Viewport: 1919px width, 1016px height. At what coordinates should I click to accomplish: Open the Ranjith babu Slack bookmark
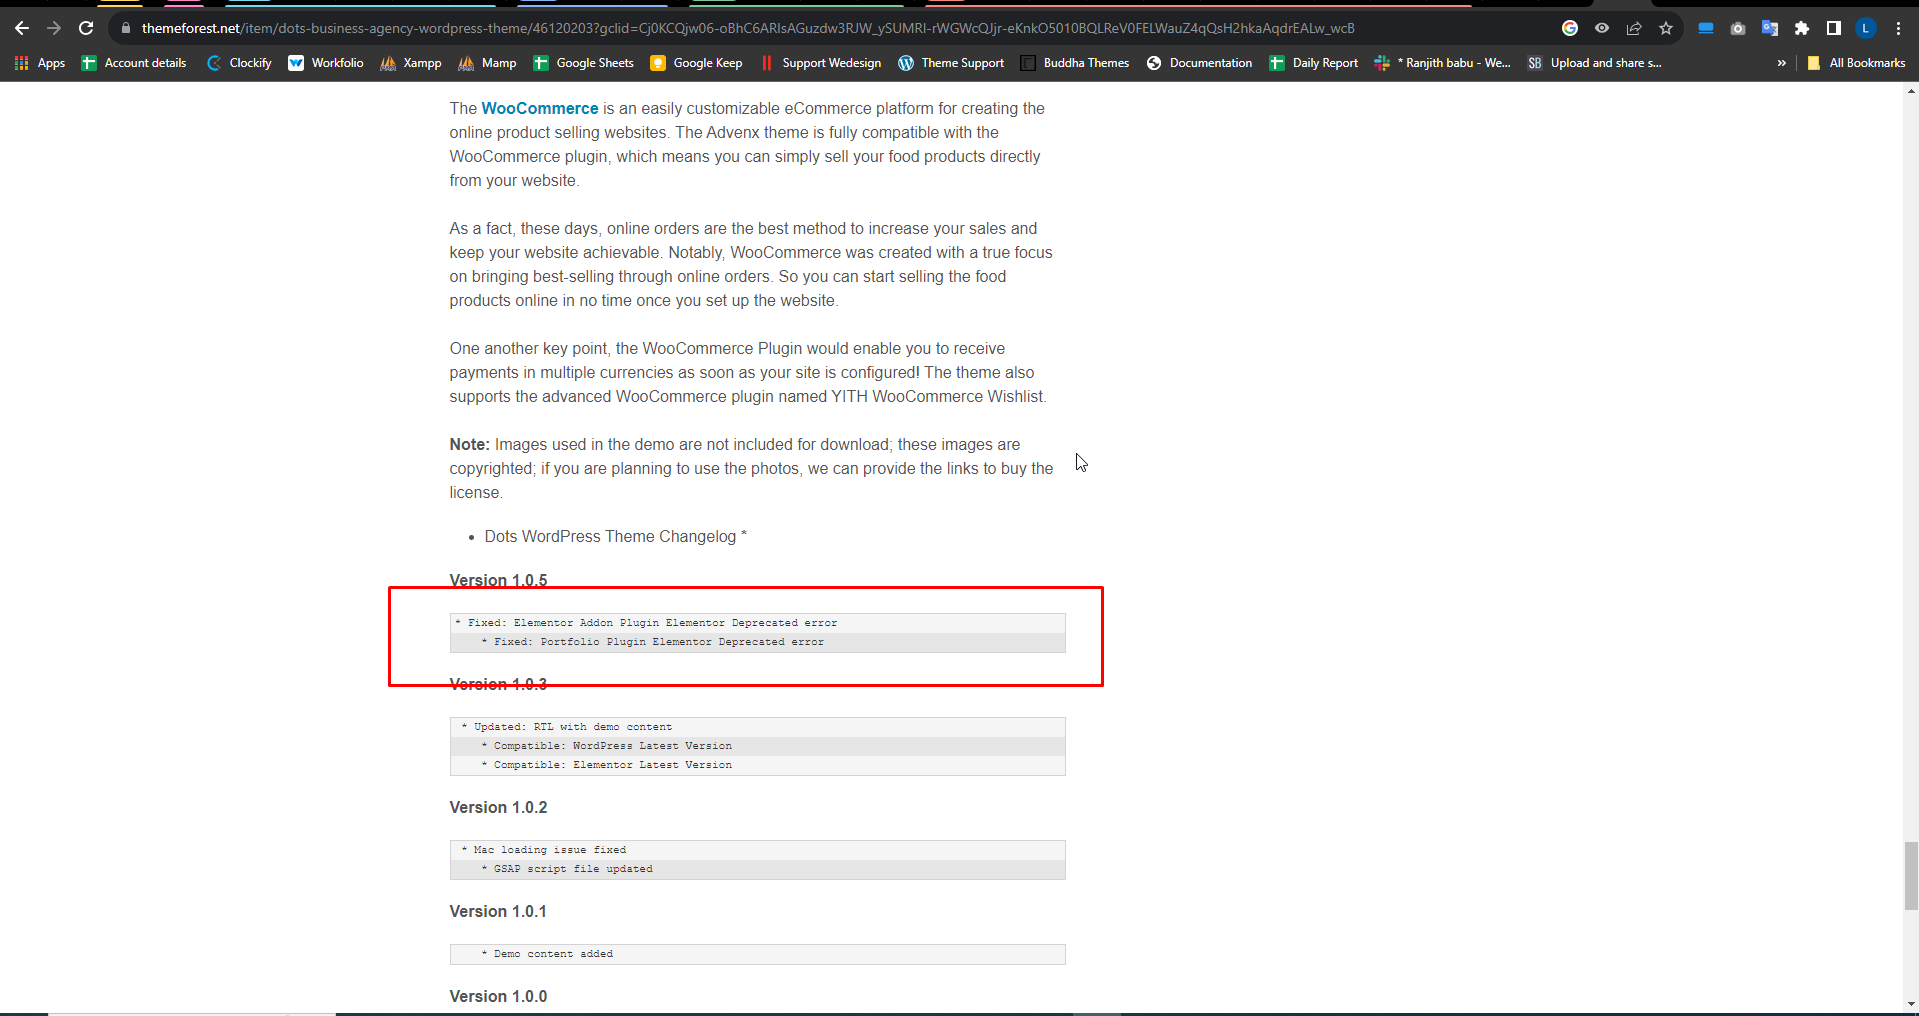pyautogui.click(x=1443, y=63)
